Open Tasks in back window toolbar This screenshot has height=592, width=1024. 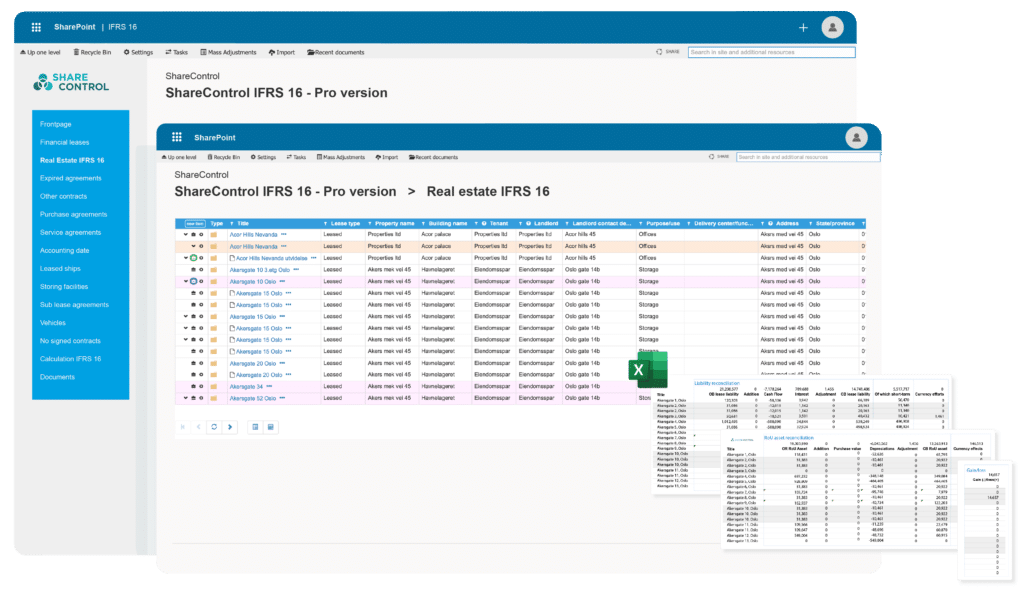point(176,52)
